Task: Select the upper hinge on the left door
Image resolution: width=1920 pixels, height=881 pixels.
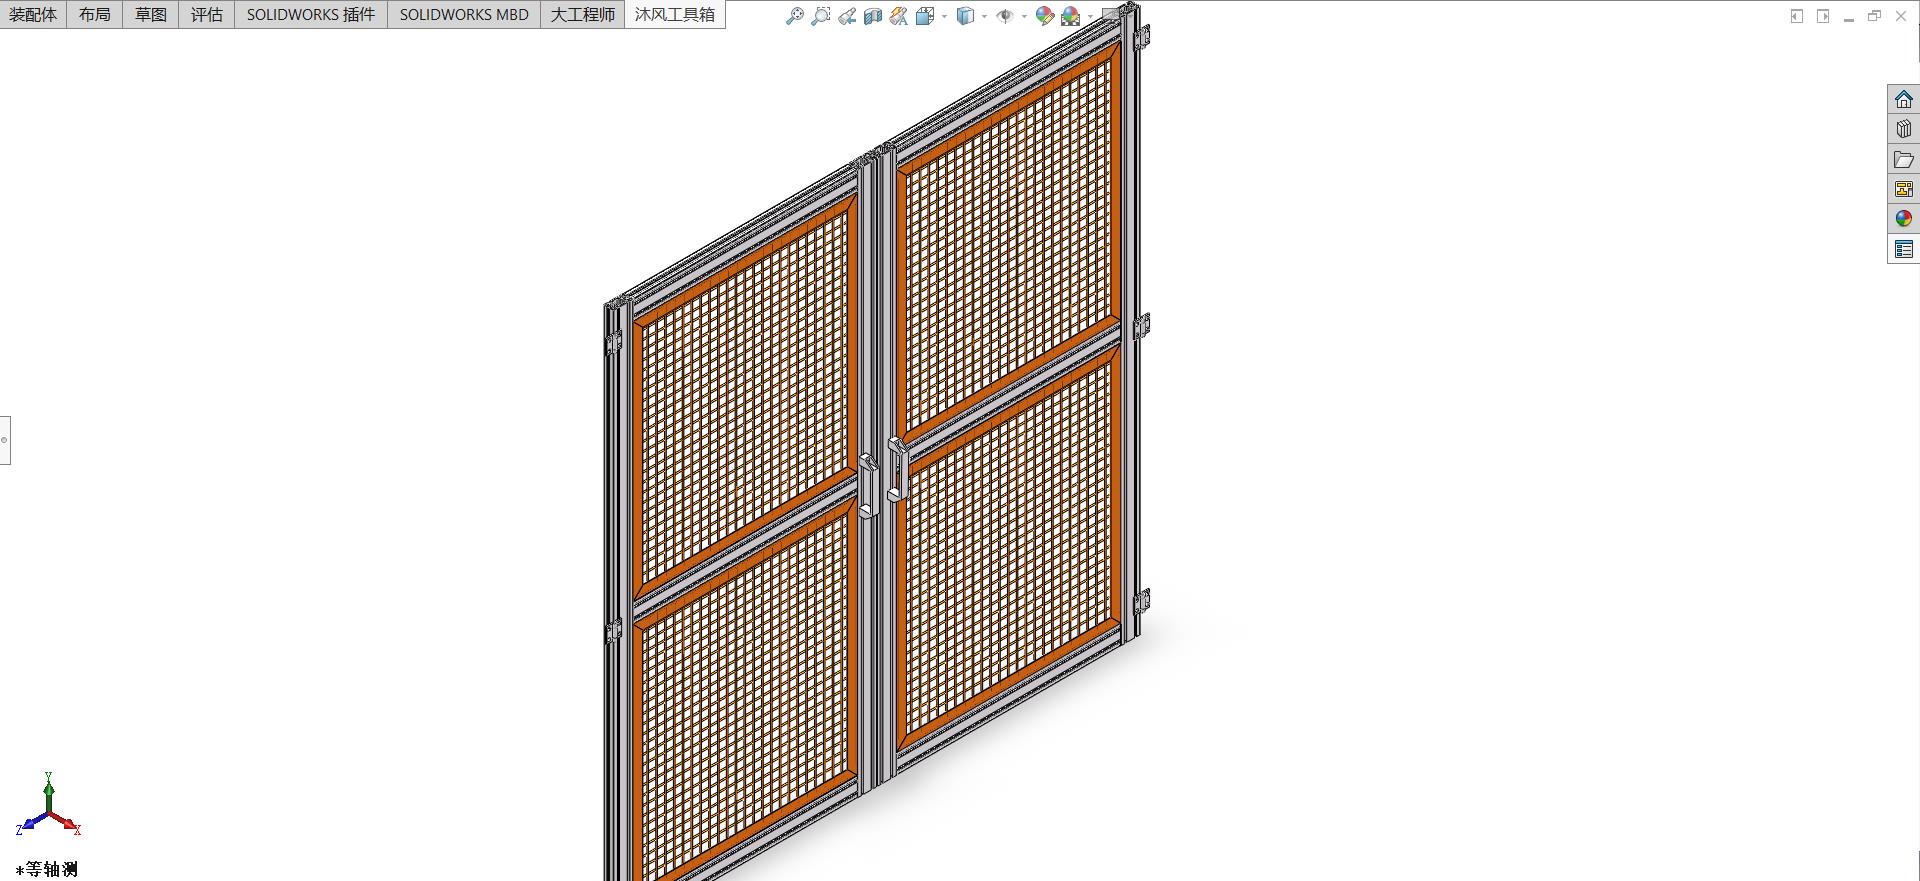Action: 613,343
